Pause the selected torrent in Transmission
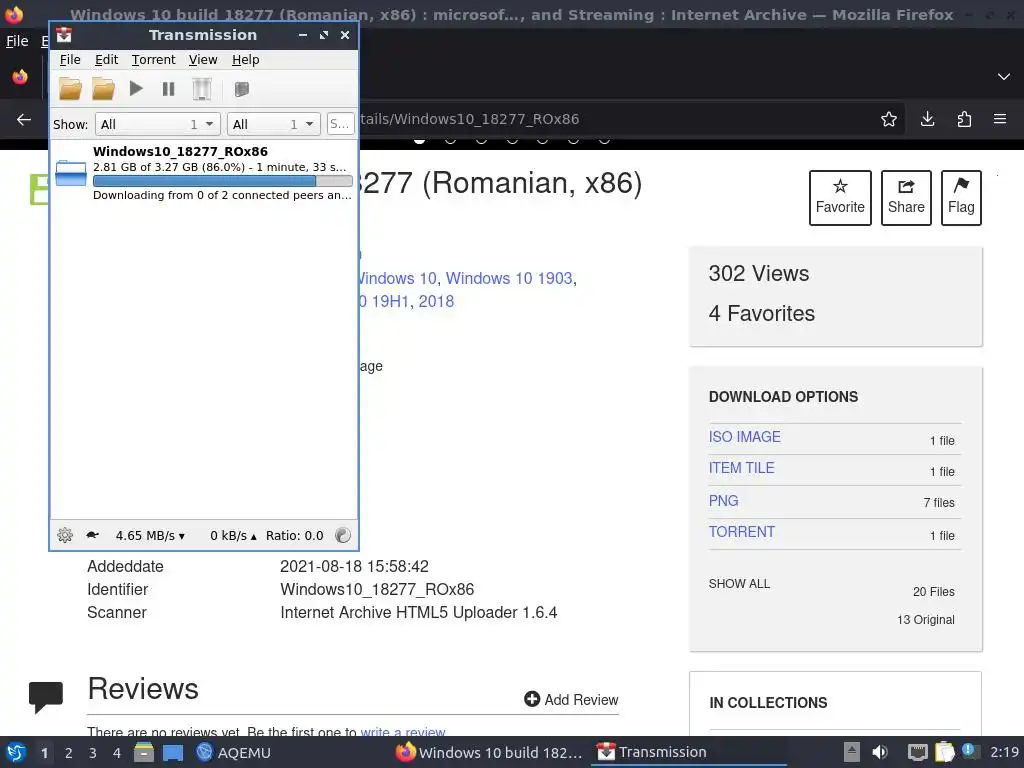The image size is (1024, 768). tap(168, 89)
